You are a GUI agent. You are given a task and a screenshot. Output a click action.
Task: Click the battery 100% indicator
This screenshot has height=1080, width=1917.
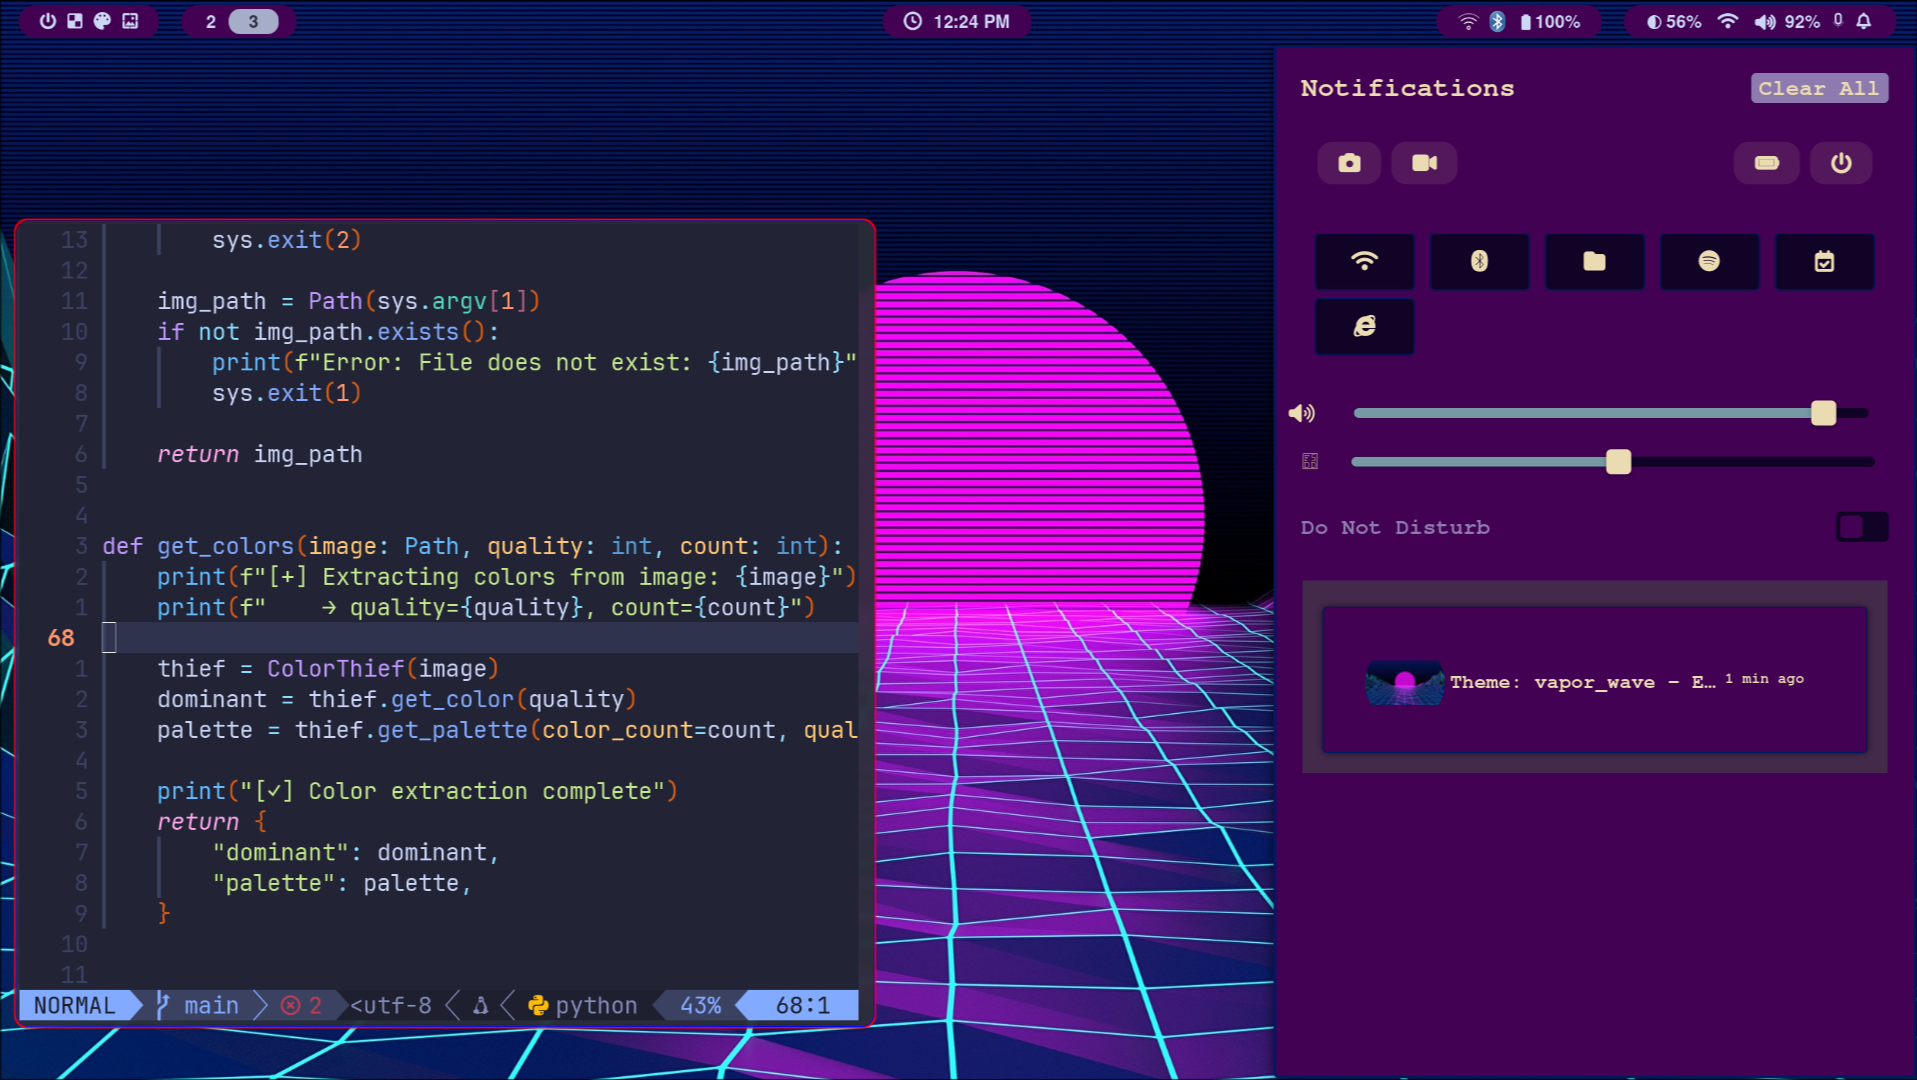pos(1550,21)
